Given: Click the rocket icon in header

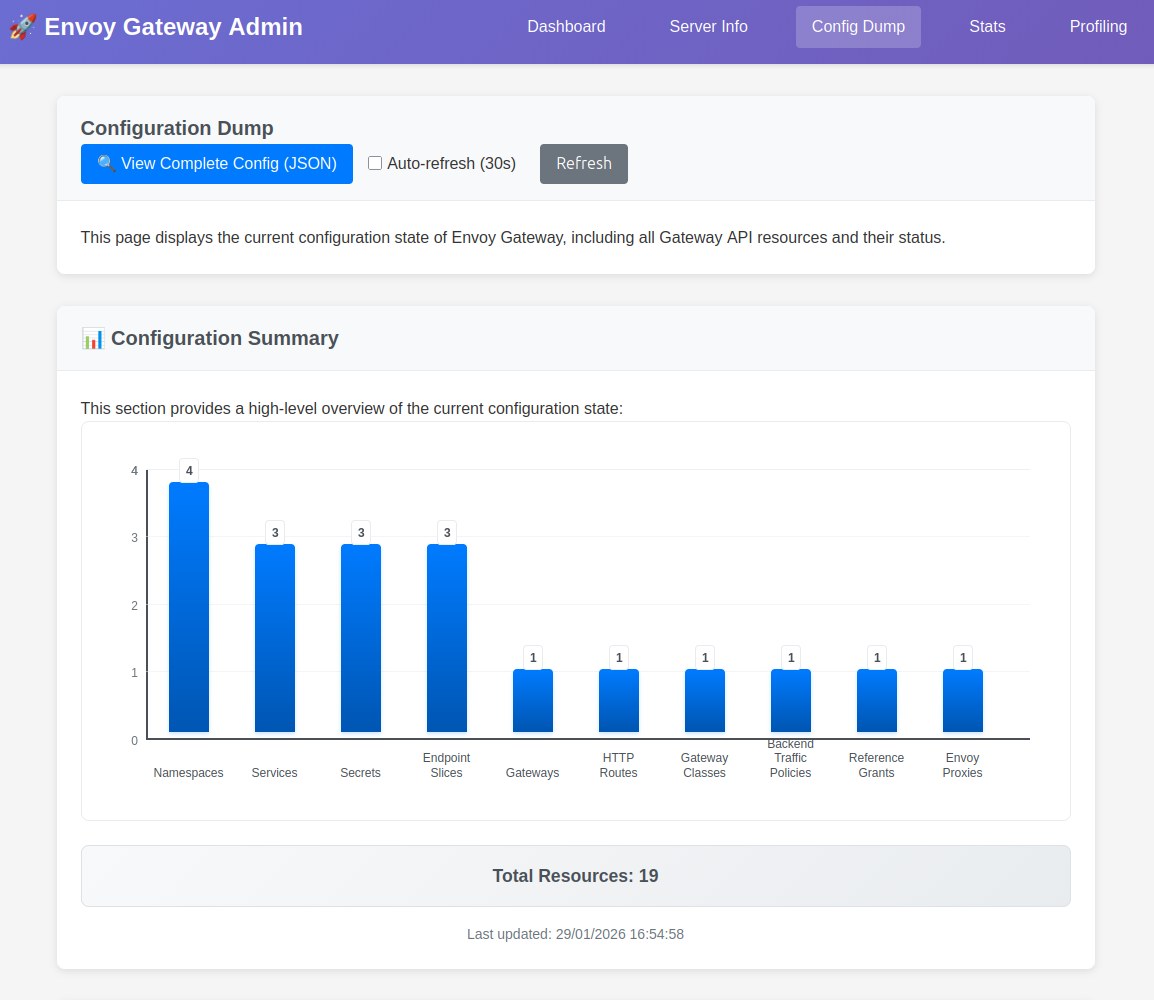Looking at the screenshot, I should tap(23, 27).
